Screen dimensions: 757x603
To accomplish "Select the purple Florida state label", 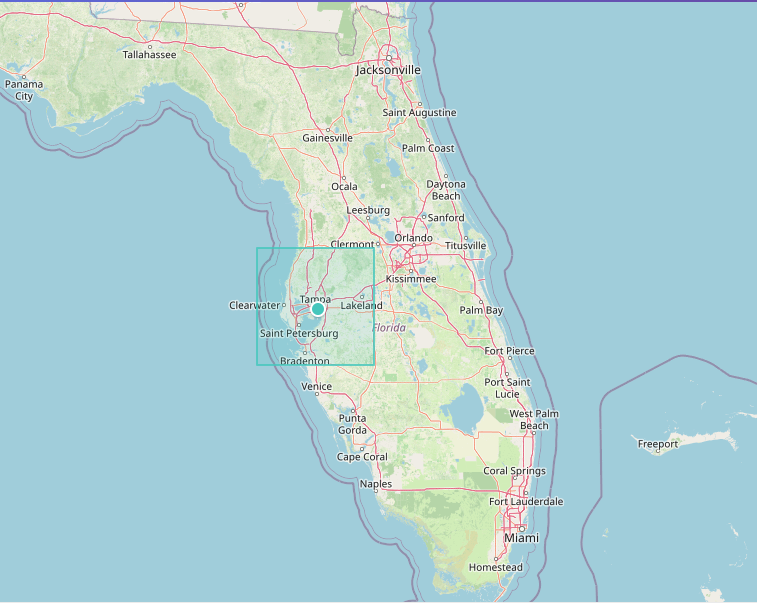I will pyautogui.click(x=389, y=328).
